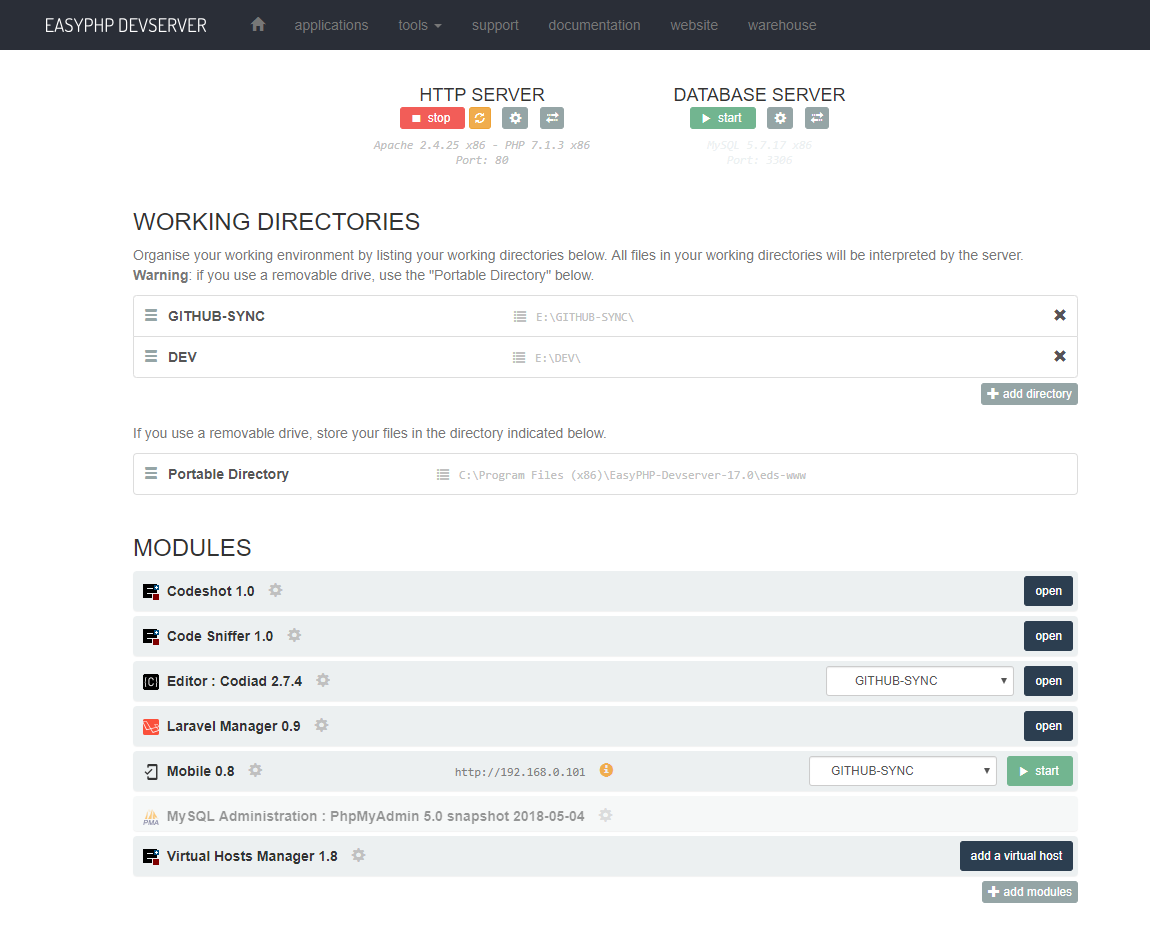
Task: Go to the home icon in navbar
Action: tap(257, 25)
